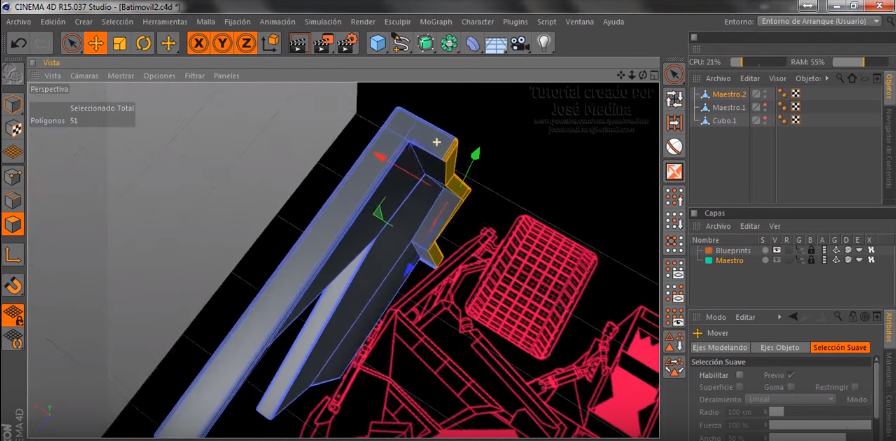
Task: Select the Rotate tool icon
Action: (x=144, y=43)
